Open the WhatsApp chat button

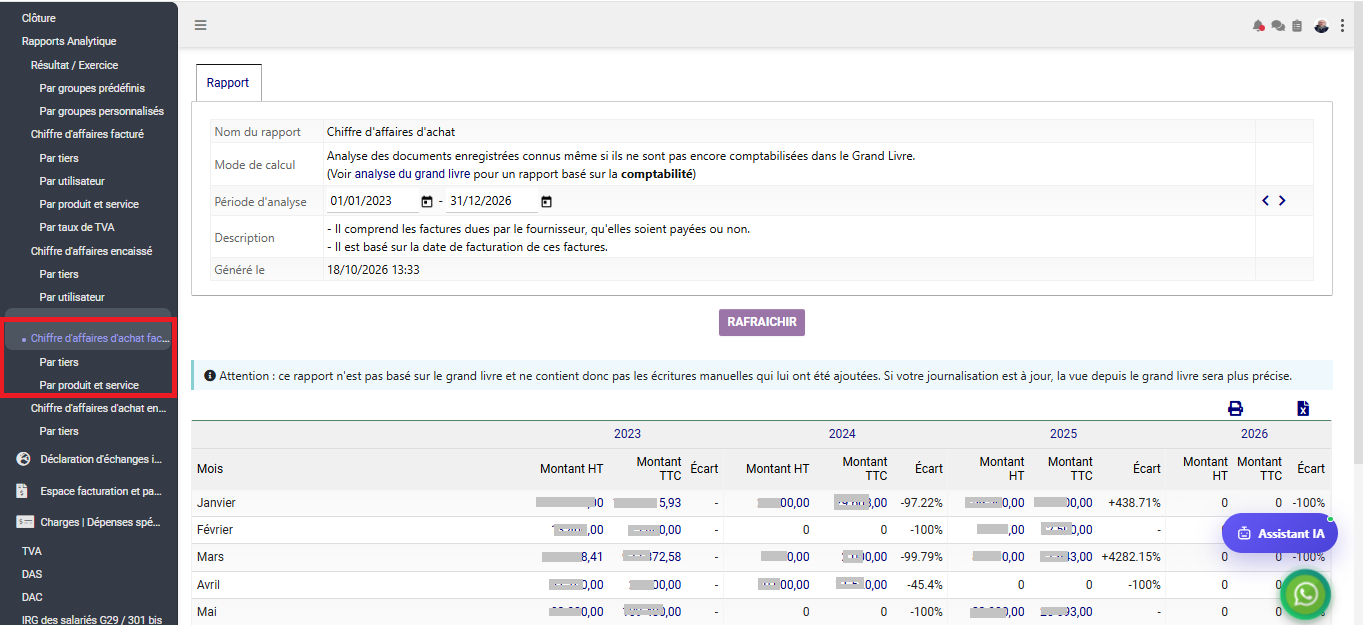[x=1305, y=595]
